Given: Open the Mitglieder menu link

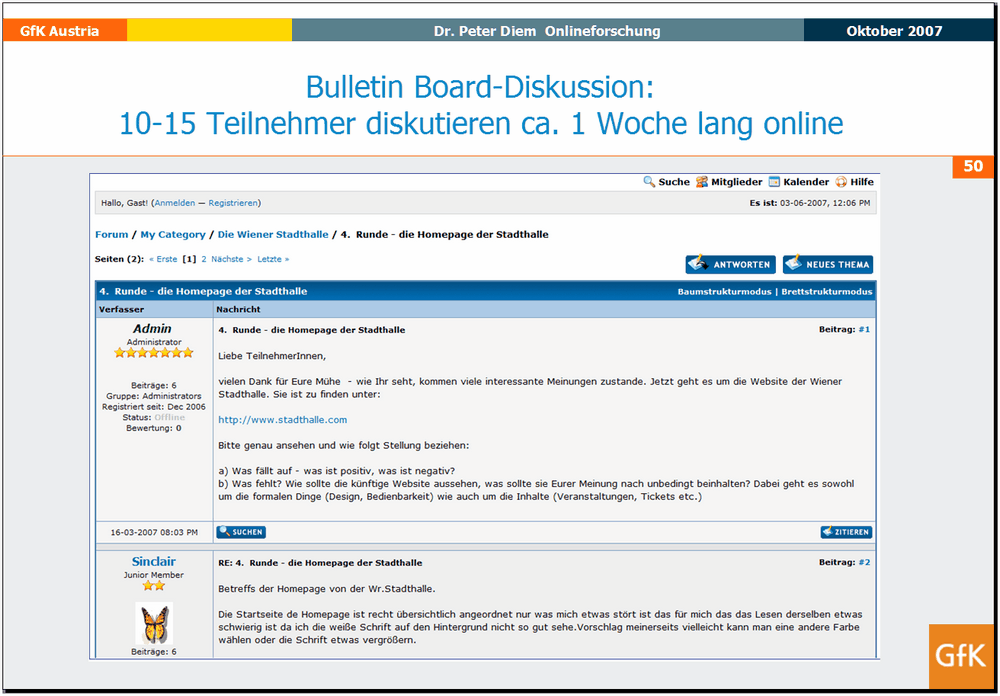Looking at the screenshot, I should 737,182.
